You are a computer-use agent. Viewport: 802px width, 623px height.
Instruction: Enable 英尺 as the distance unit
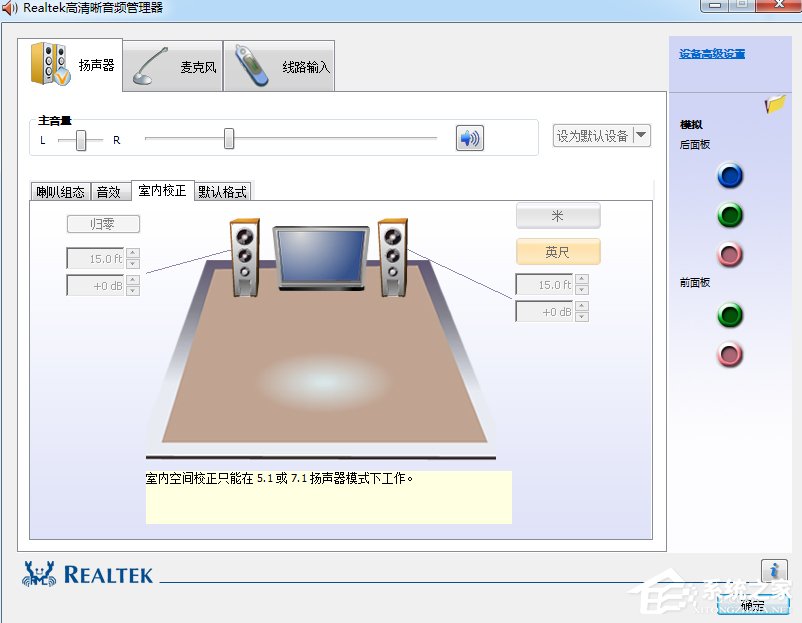(557, 251)
